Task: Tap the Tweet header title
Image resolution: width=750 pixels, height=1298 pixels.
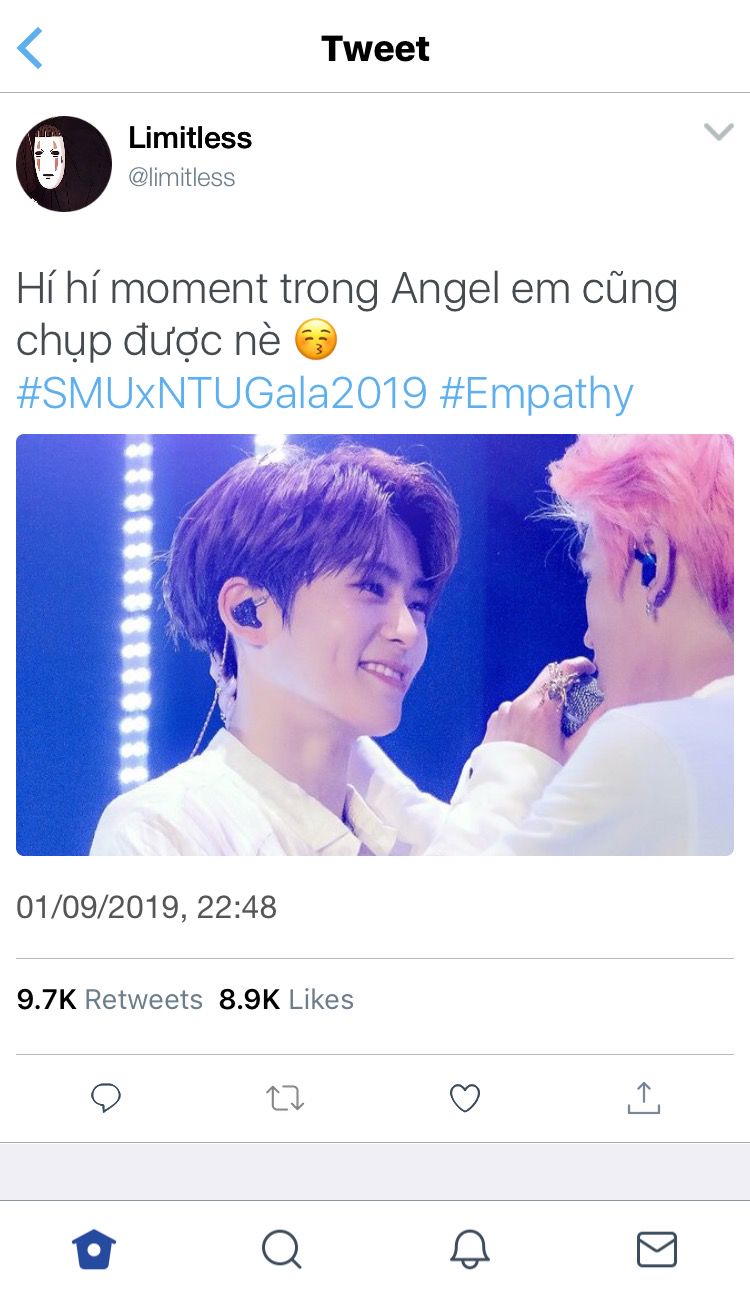Action: [x=375, y=48]
